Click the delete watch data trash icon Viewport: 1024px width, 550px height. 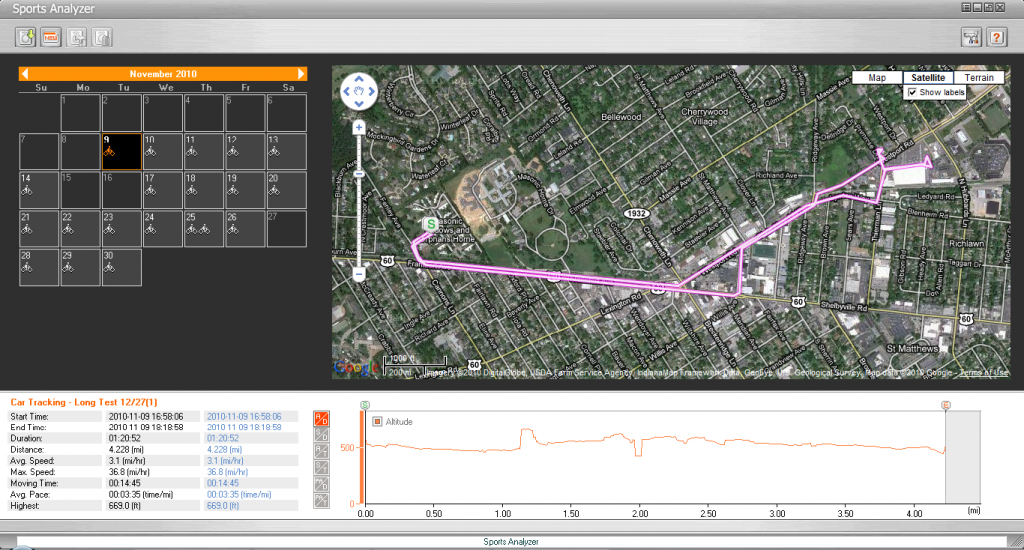pos(102,37)
